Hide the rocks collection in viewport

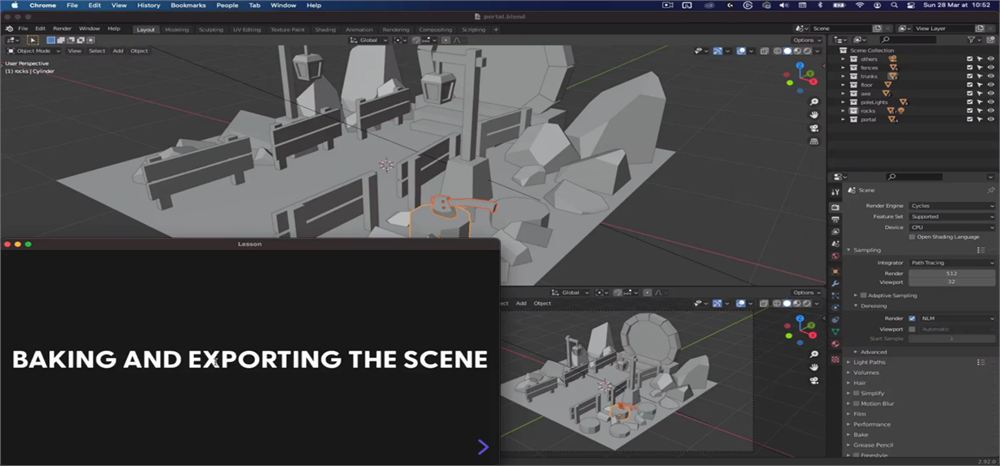pyautogui.click(x=990, y=110)
